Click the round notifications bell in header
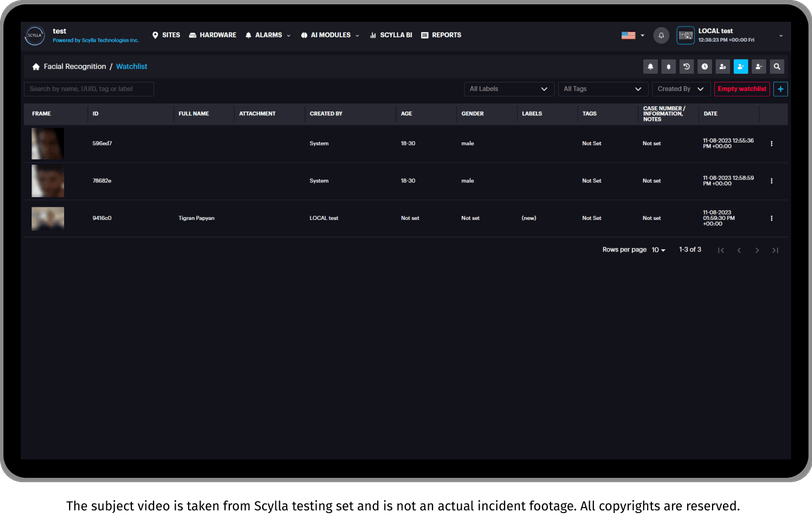Screen dimensions: 812x519 (x=661, y=35)
